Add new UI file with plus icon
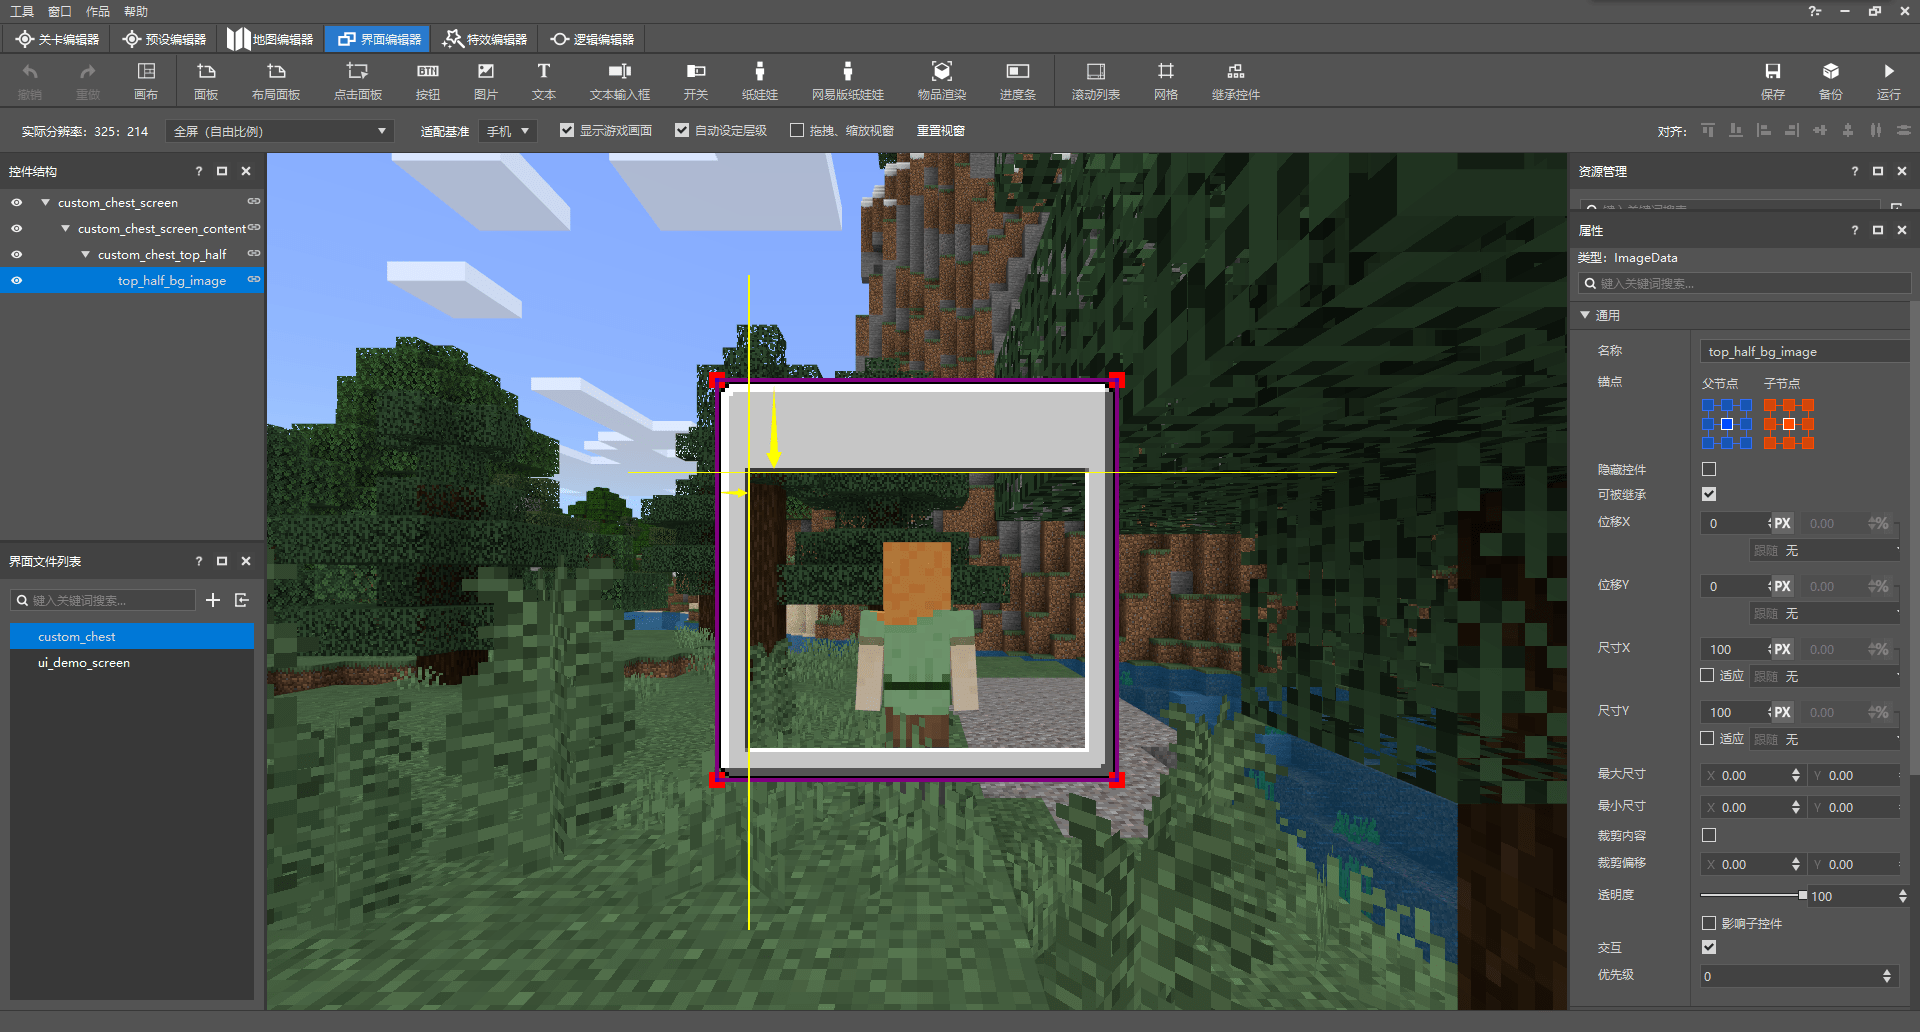 [213, 600]
